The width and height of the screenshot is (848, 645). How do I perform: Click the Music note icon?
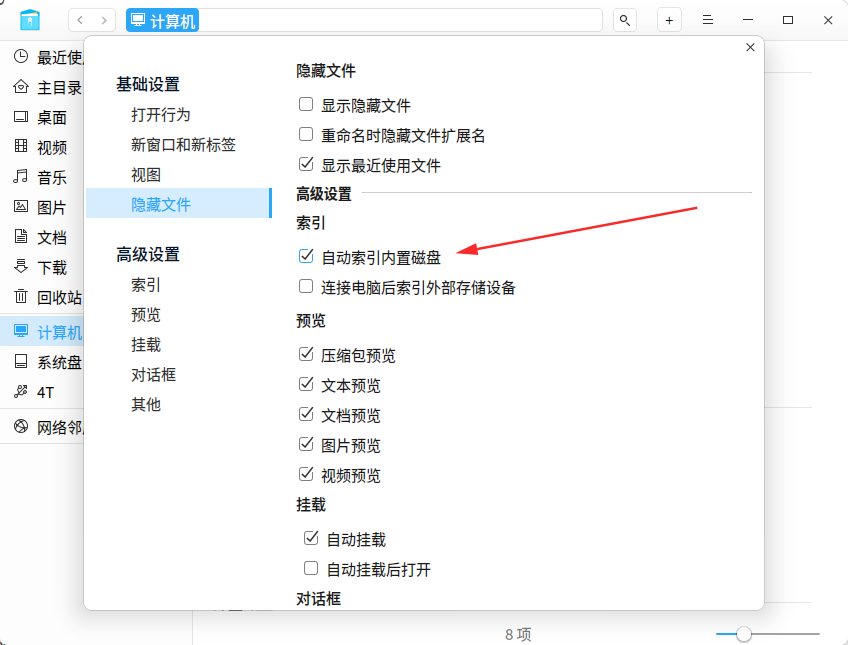[x=21, y=176]
